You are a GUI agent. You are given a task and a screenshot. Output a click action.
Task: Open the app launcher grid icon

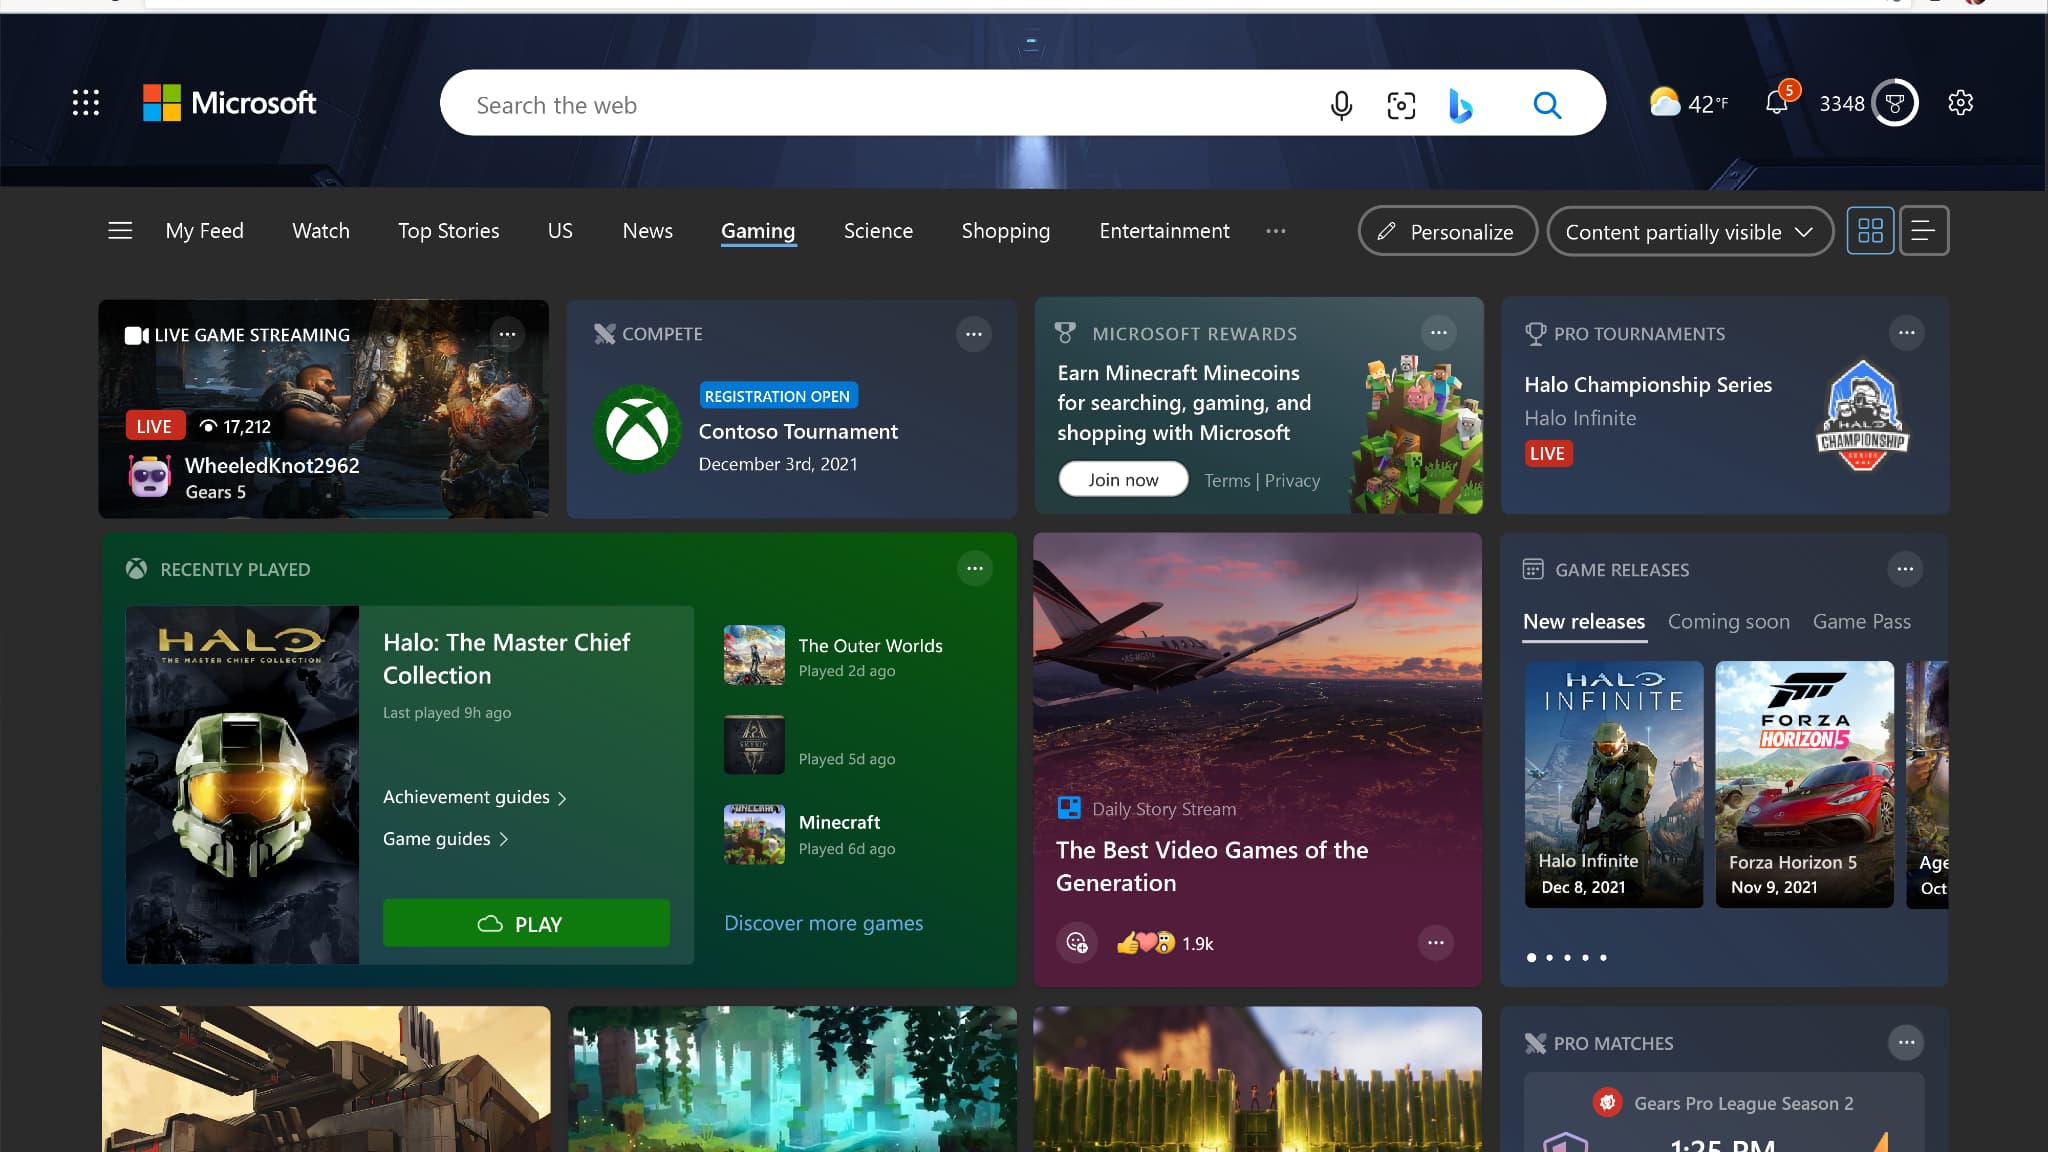click(x=86, y=102)
